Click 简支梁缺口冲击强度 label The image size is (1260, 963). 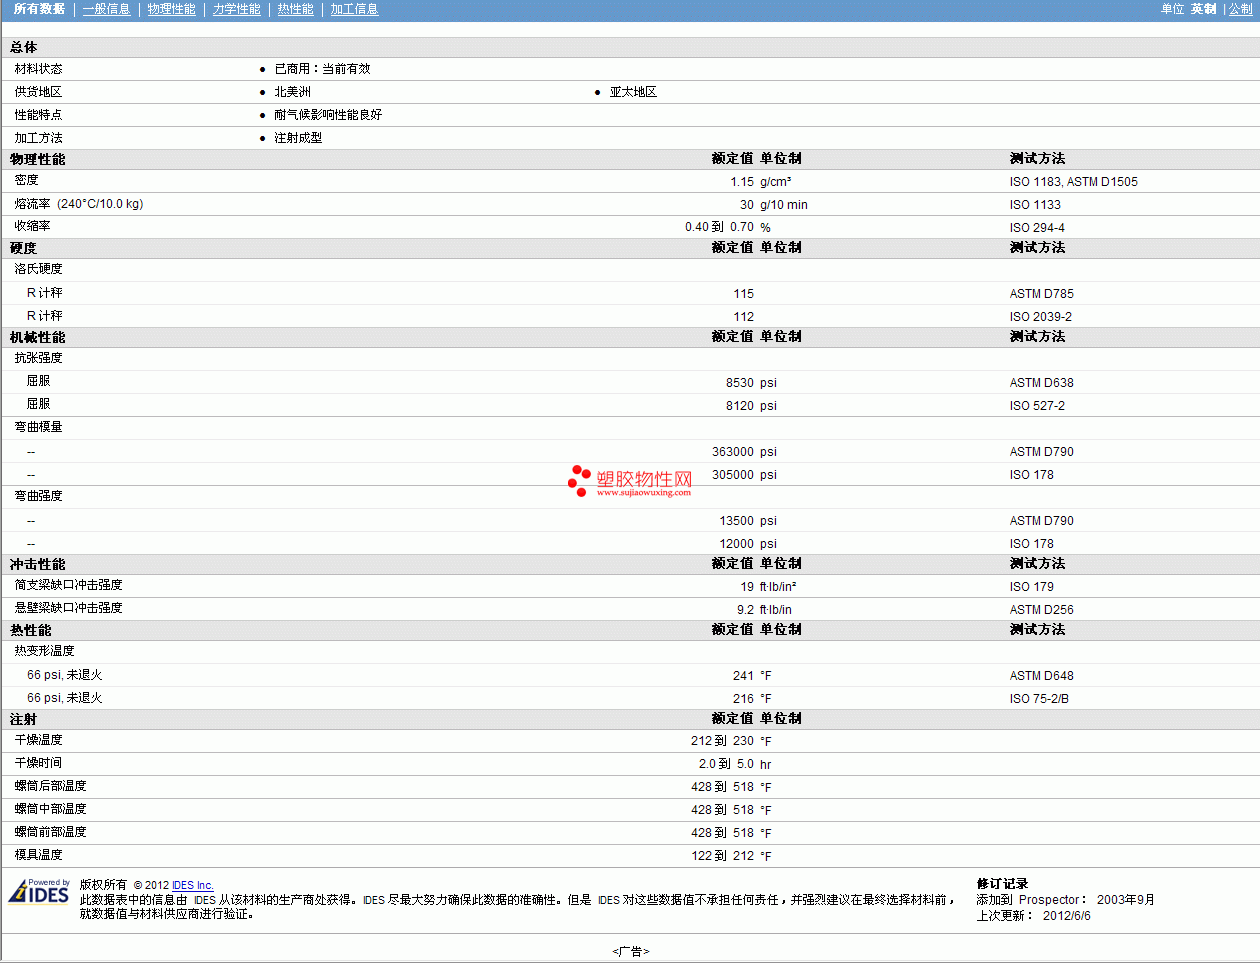[x=68, y=585]
